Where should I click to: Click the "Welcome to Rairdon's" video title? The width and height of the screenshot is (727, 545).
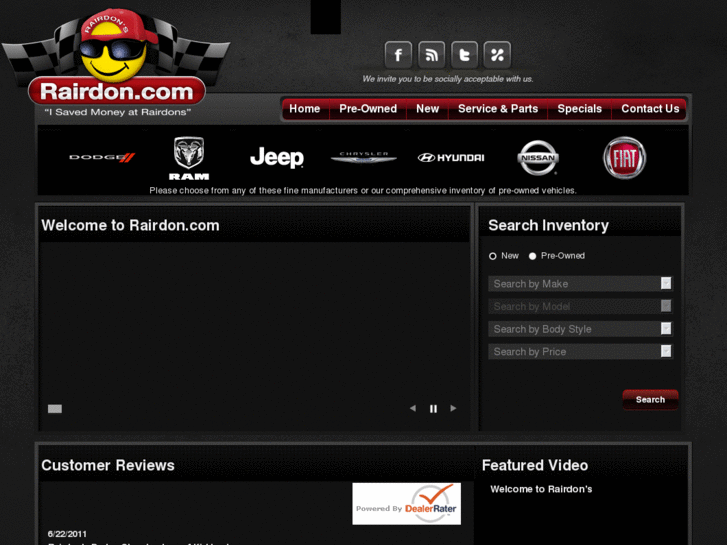541,489
